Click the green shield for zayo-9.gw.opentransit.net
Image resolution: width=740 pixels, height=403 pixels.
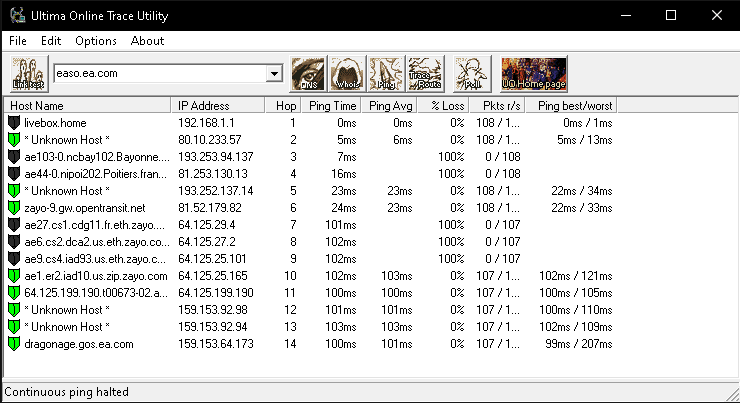click(14, 208)
